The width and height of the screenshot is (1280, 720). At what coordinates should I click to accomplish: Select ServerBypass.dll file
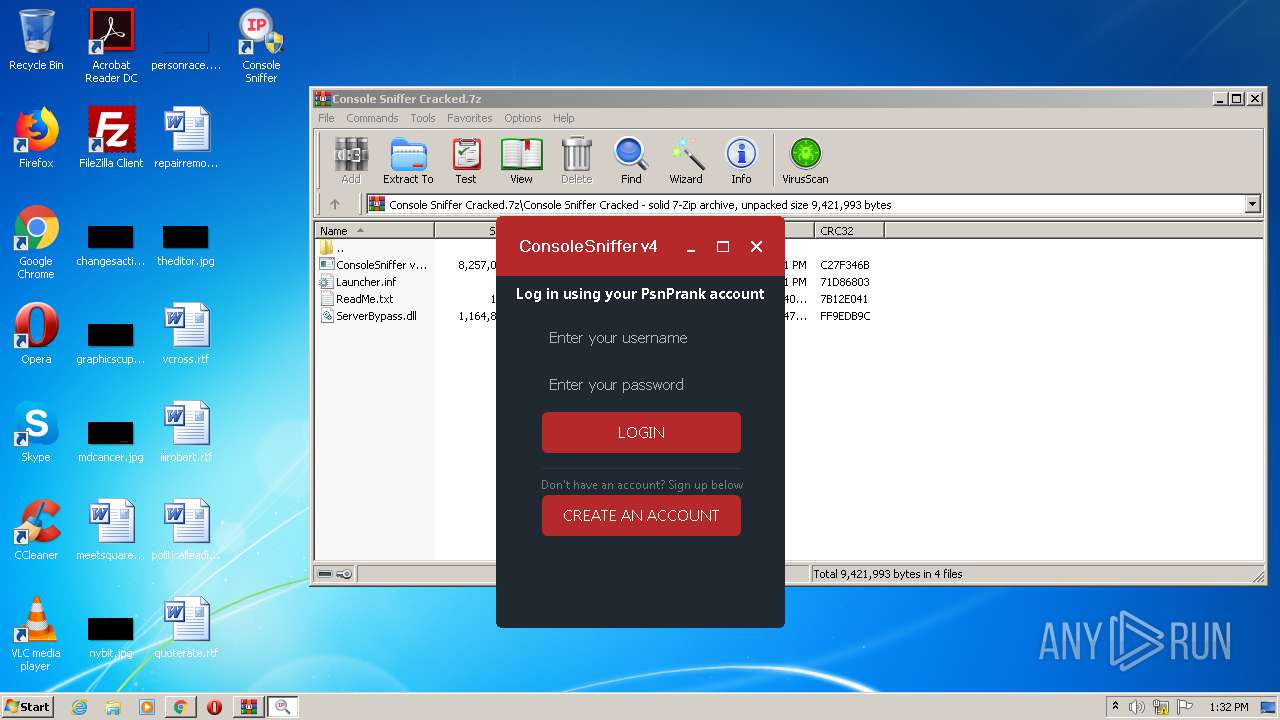(368, 316)
